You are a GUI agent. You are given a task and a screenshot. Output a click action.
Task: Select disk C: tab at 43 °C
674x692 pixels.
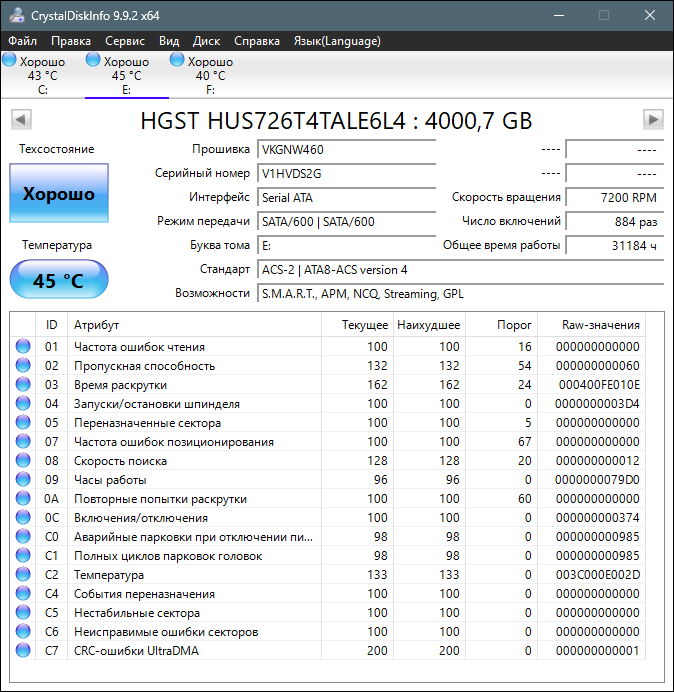42,75
